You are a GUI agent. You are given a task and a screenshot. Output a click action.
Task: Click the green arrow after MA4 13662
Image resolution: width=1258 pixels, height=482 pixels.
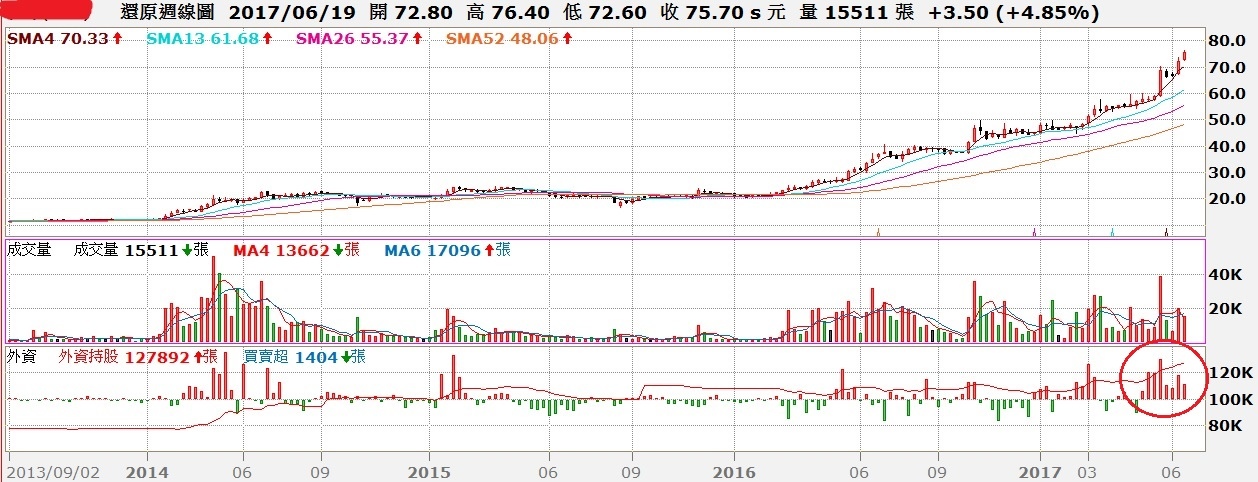(337, 250)
